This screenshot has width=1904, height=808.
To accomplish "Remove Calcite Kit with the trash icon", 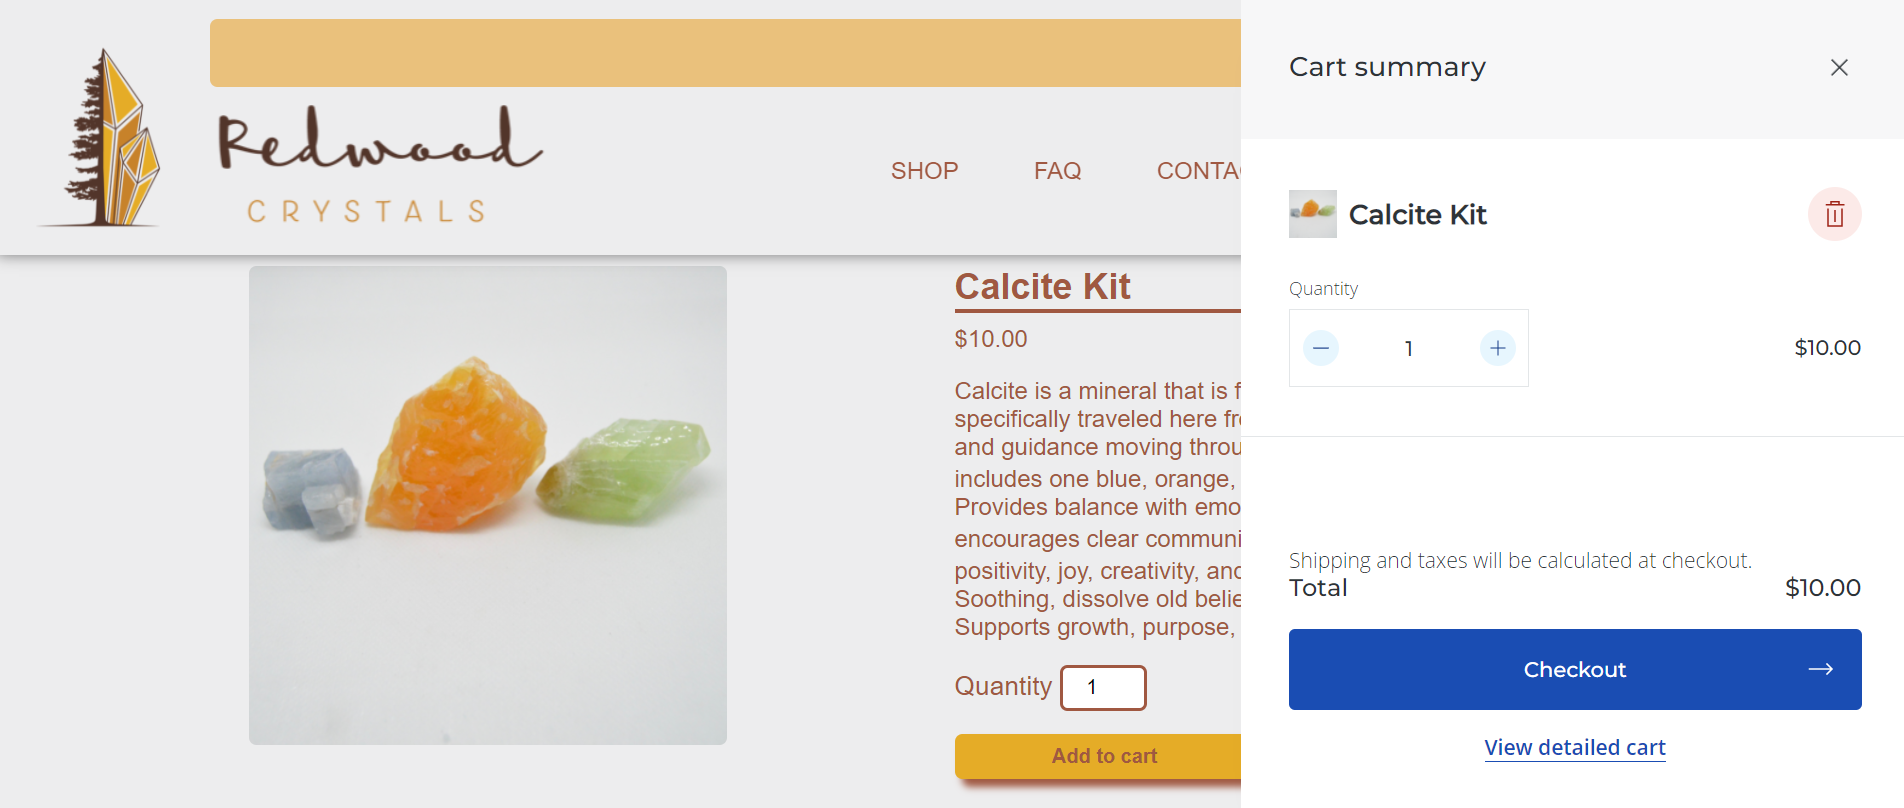I will [1834, 214].
